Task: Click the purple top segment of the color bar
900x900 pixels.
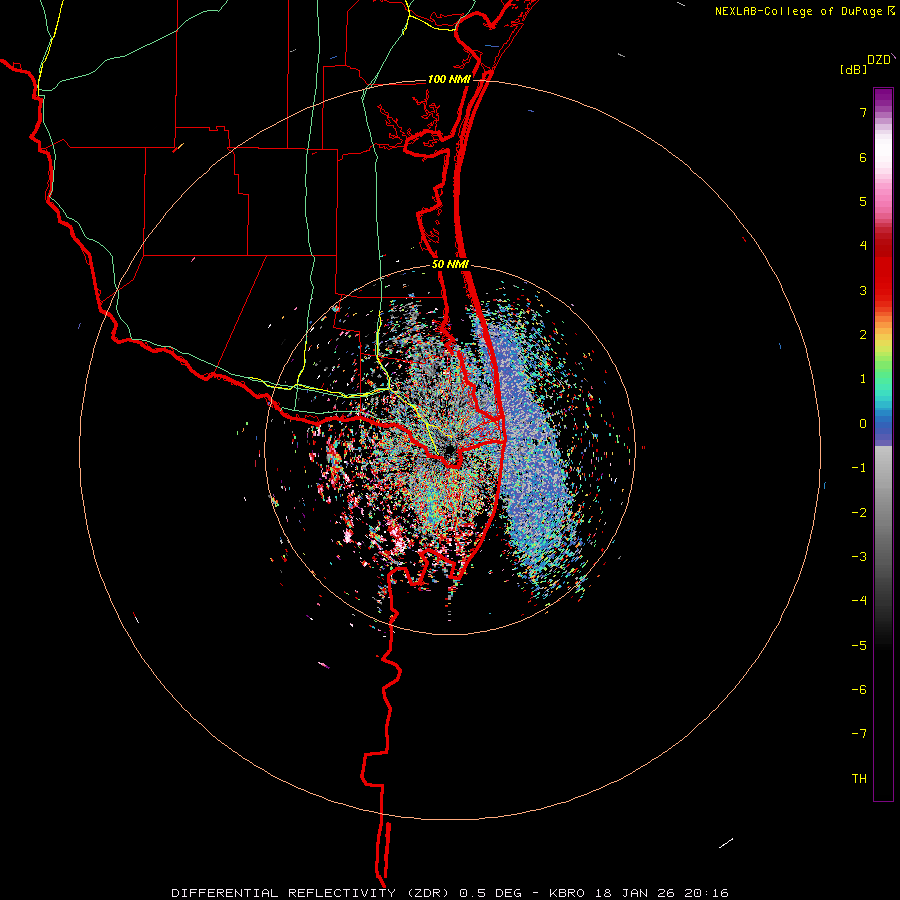Action: click(x=883, y=99)
